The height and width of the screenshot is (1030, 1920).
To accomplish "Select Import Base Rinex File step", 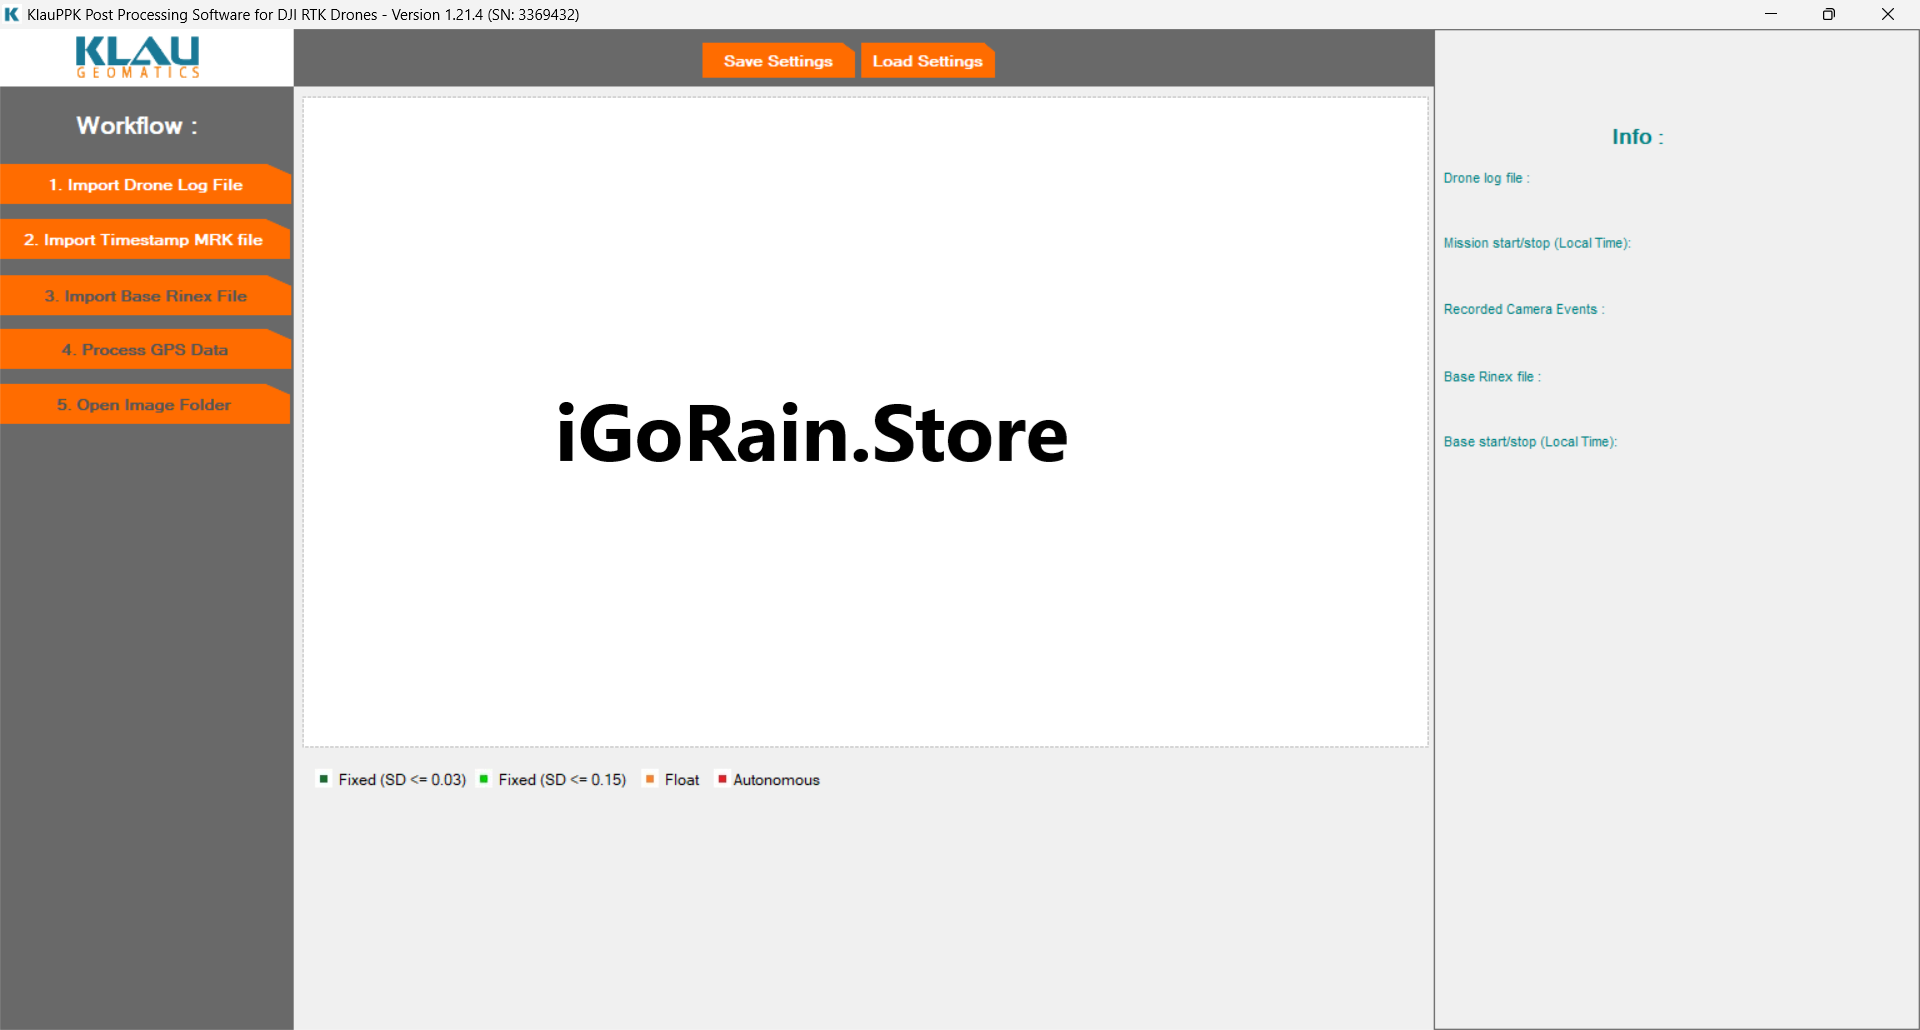I will point(146,296).
